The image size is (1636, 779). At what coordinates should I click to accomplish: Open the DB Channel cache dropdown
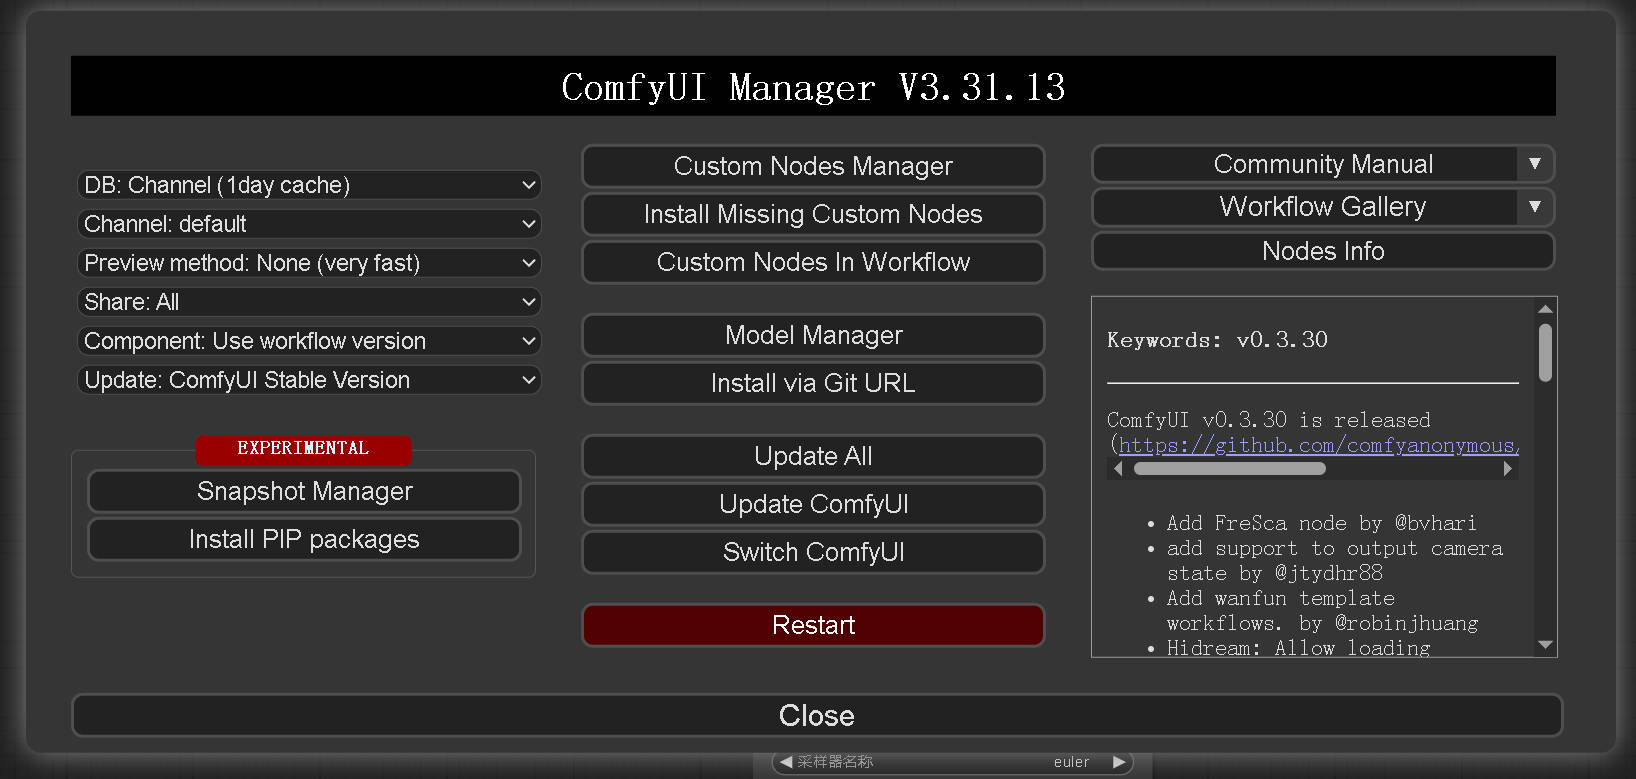(x=309, y=185)
